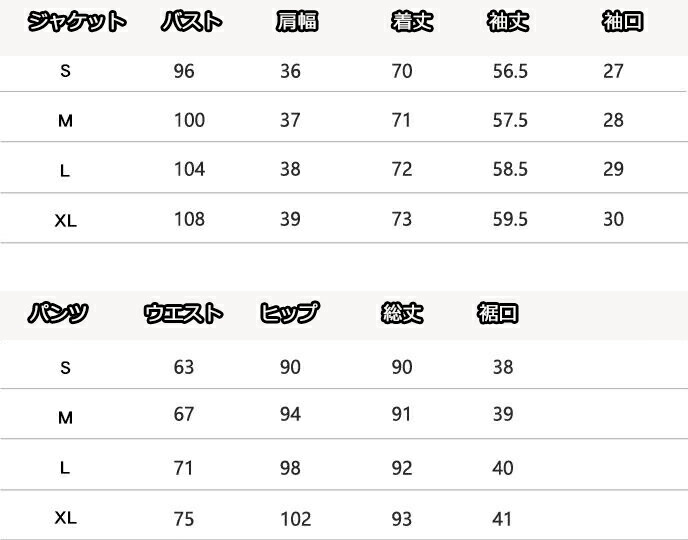Select the jacket size S row label
Screen dimensions: 688x540
[66, 71]
